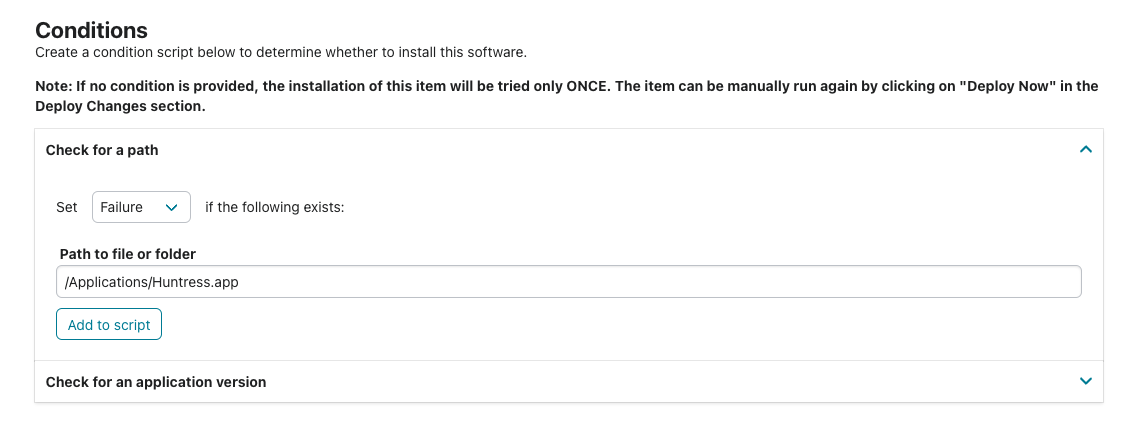Click the condition script description line

281,52
